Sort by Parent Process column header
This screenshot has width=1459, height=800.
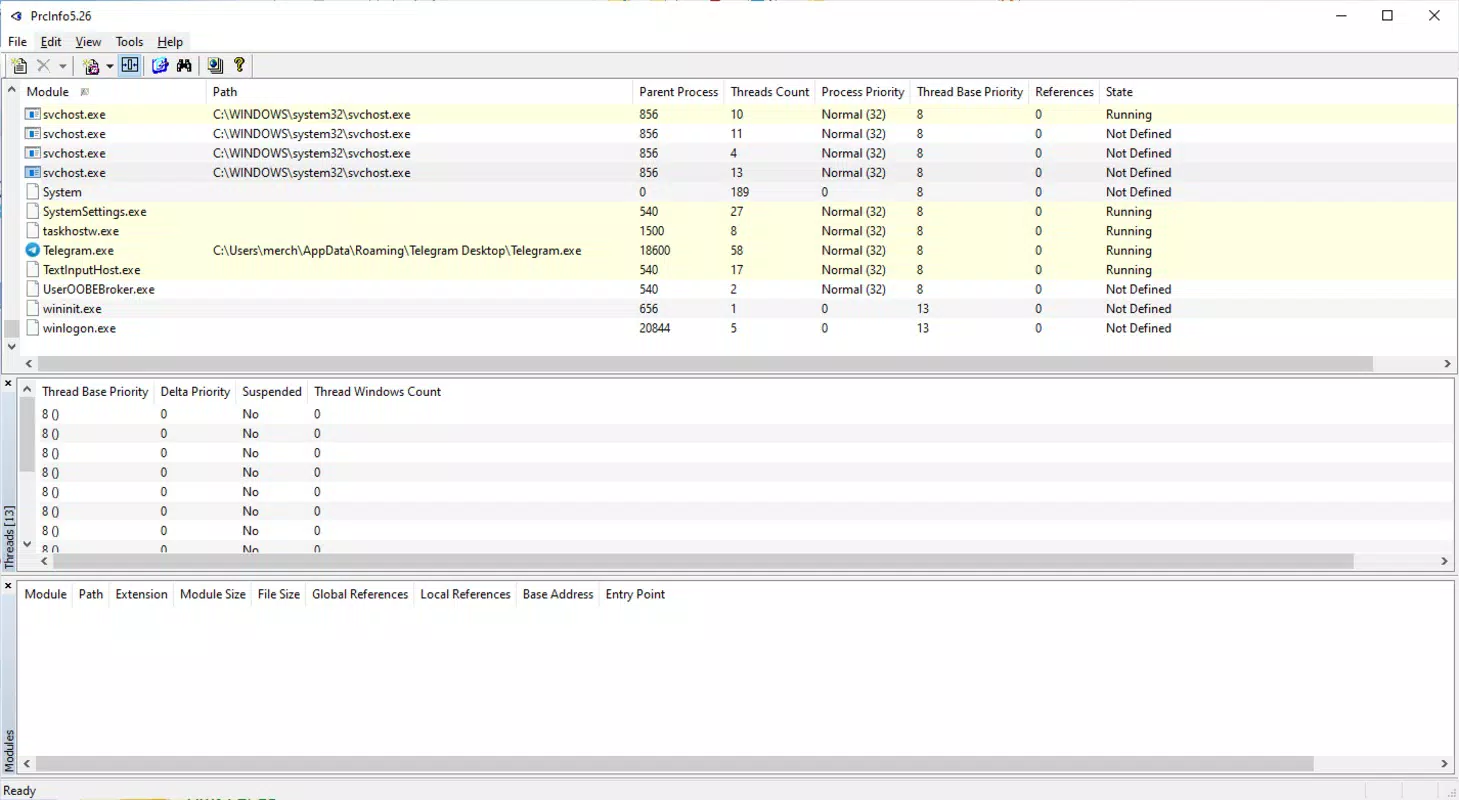click(679, 92)
